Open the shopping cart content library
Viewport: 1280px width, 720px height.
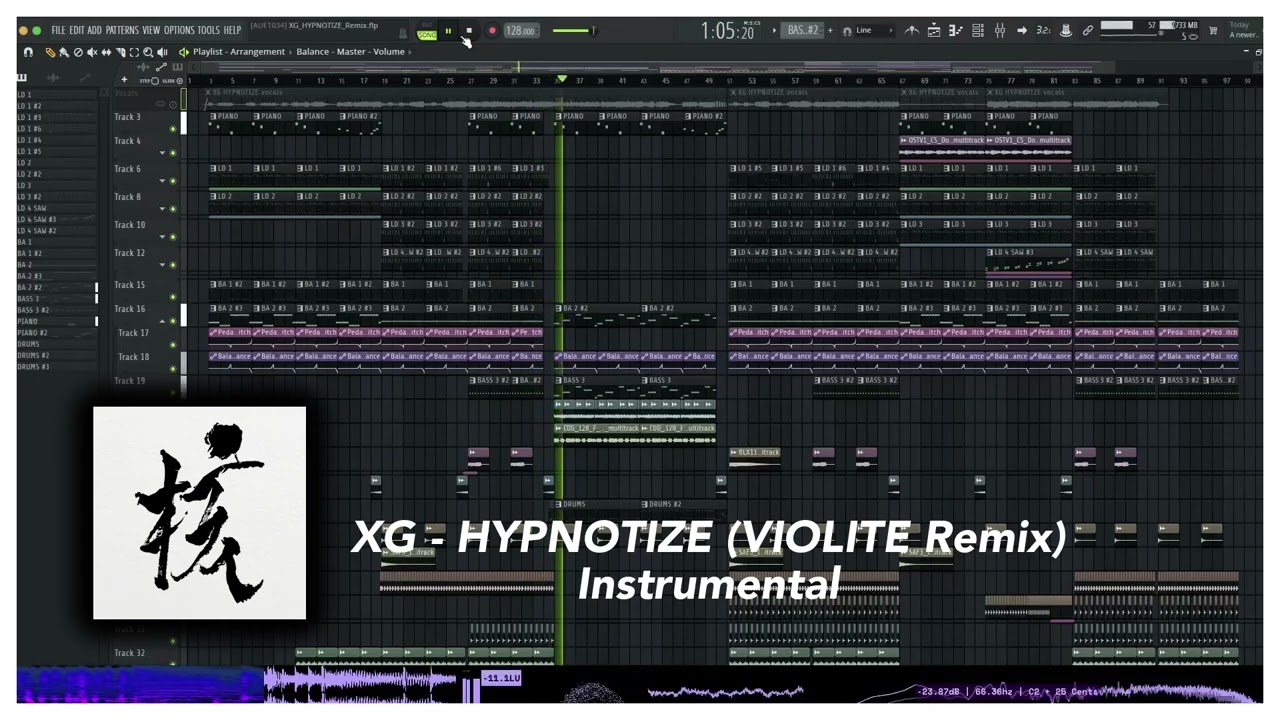coord(1212,30)
